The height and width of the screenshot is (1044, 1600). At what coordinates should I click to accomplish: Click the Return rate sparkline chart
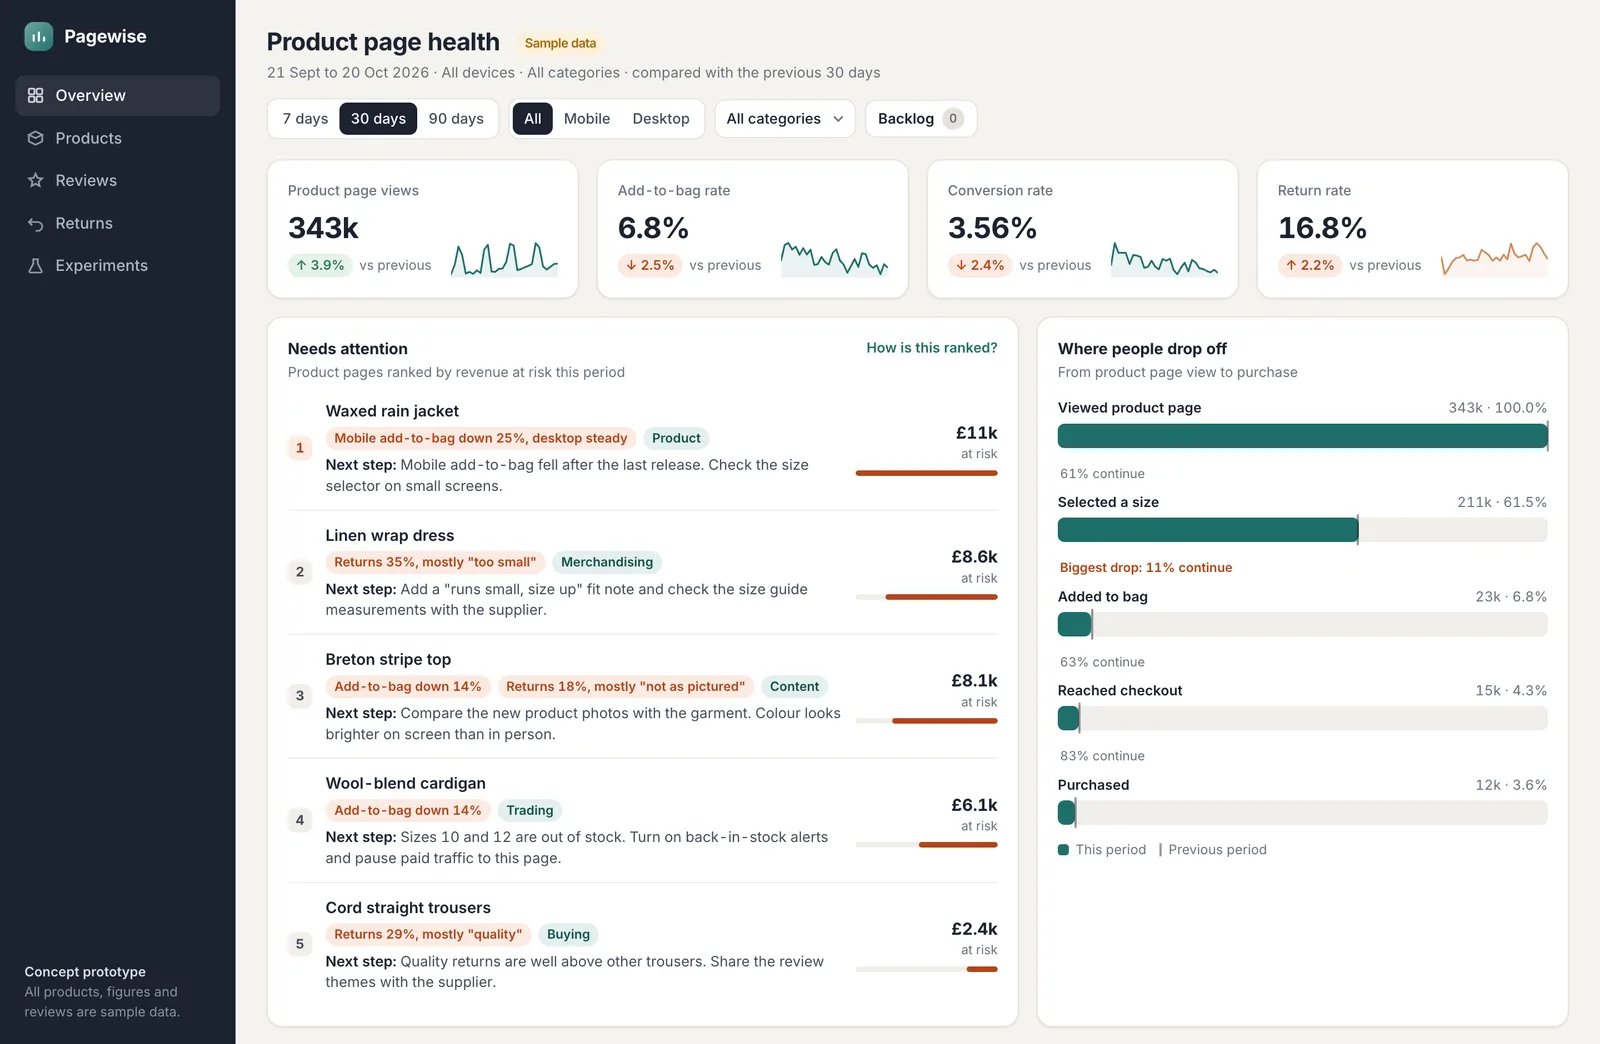(1494, 259)
